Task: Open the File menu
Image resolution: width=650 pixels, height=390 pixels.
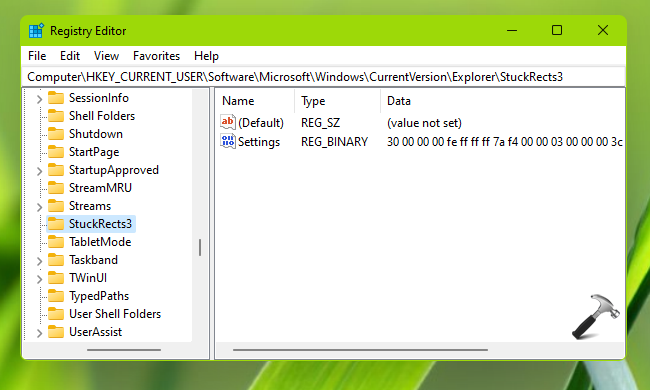Action: [x=37, y=56]
